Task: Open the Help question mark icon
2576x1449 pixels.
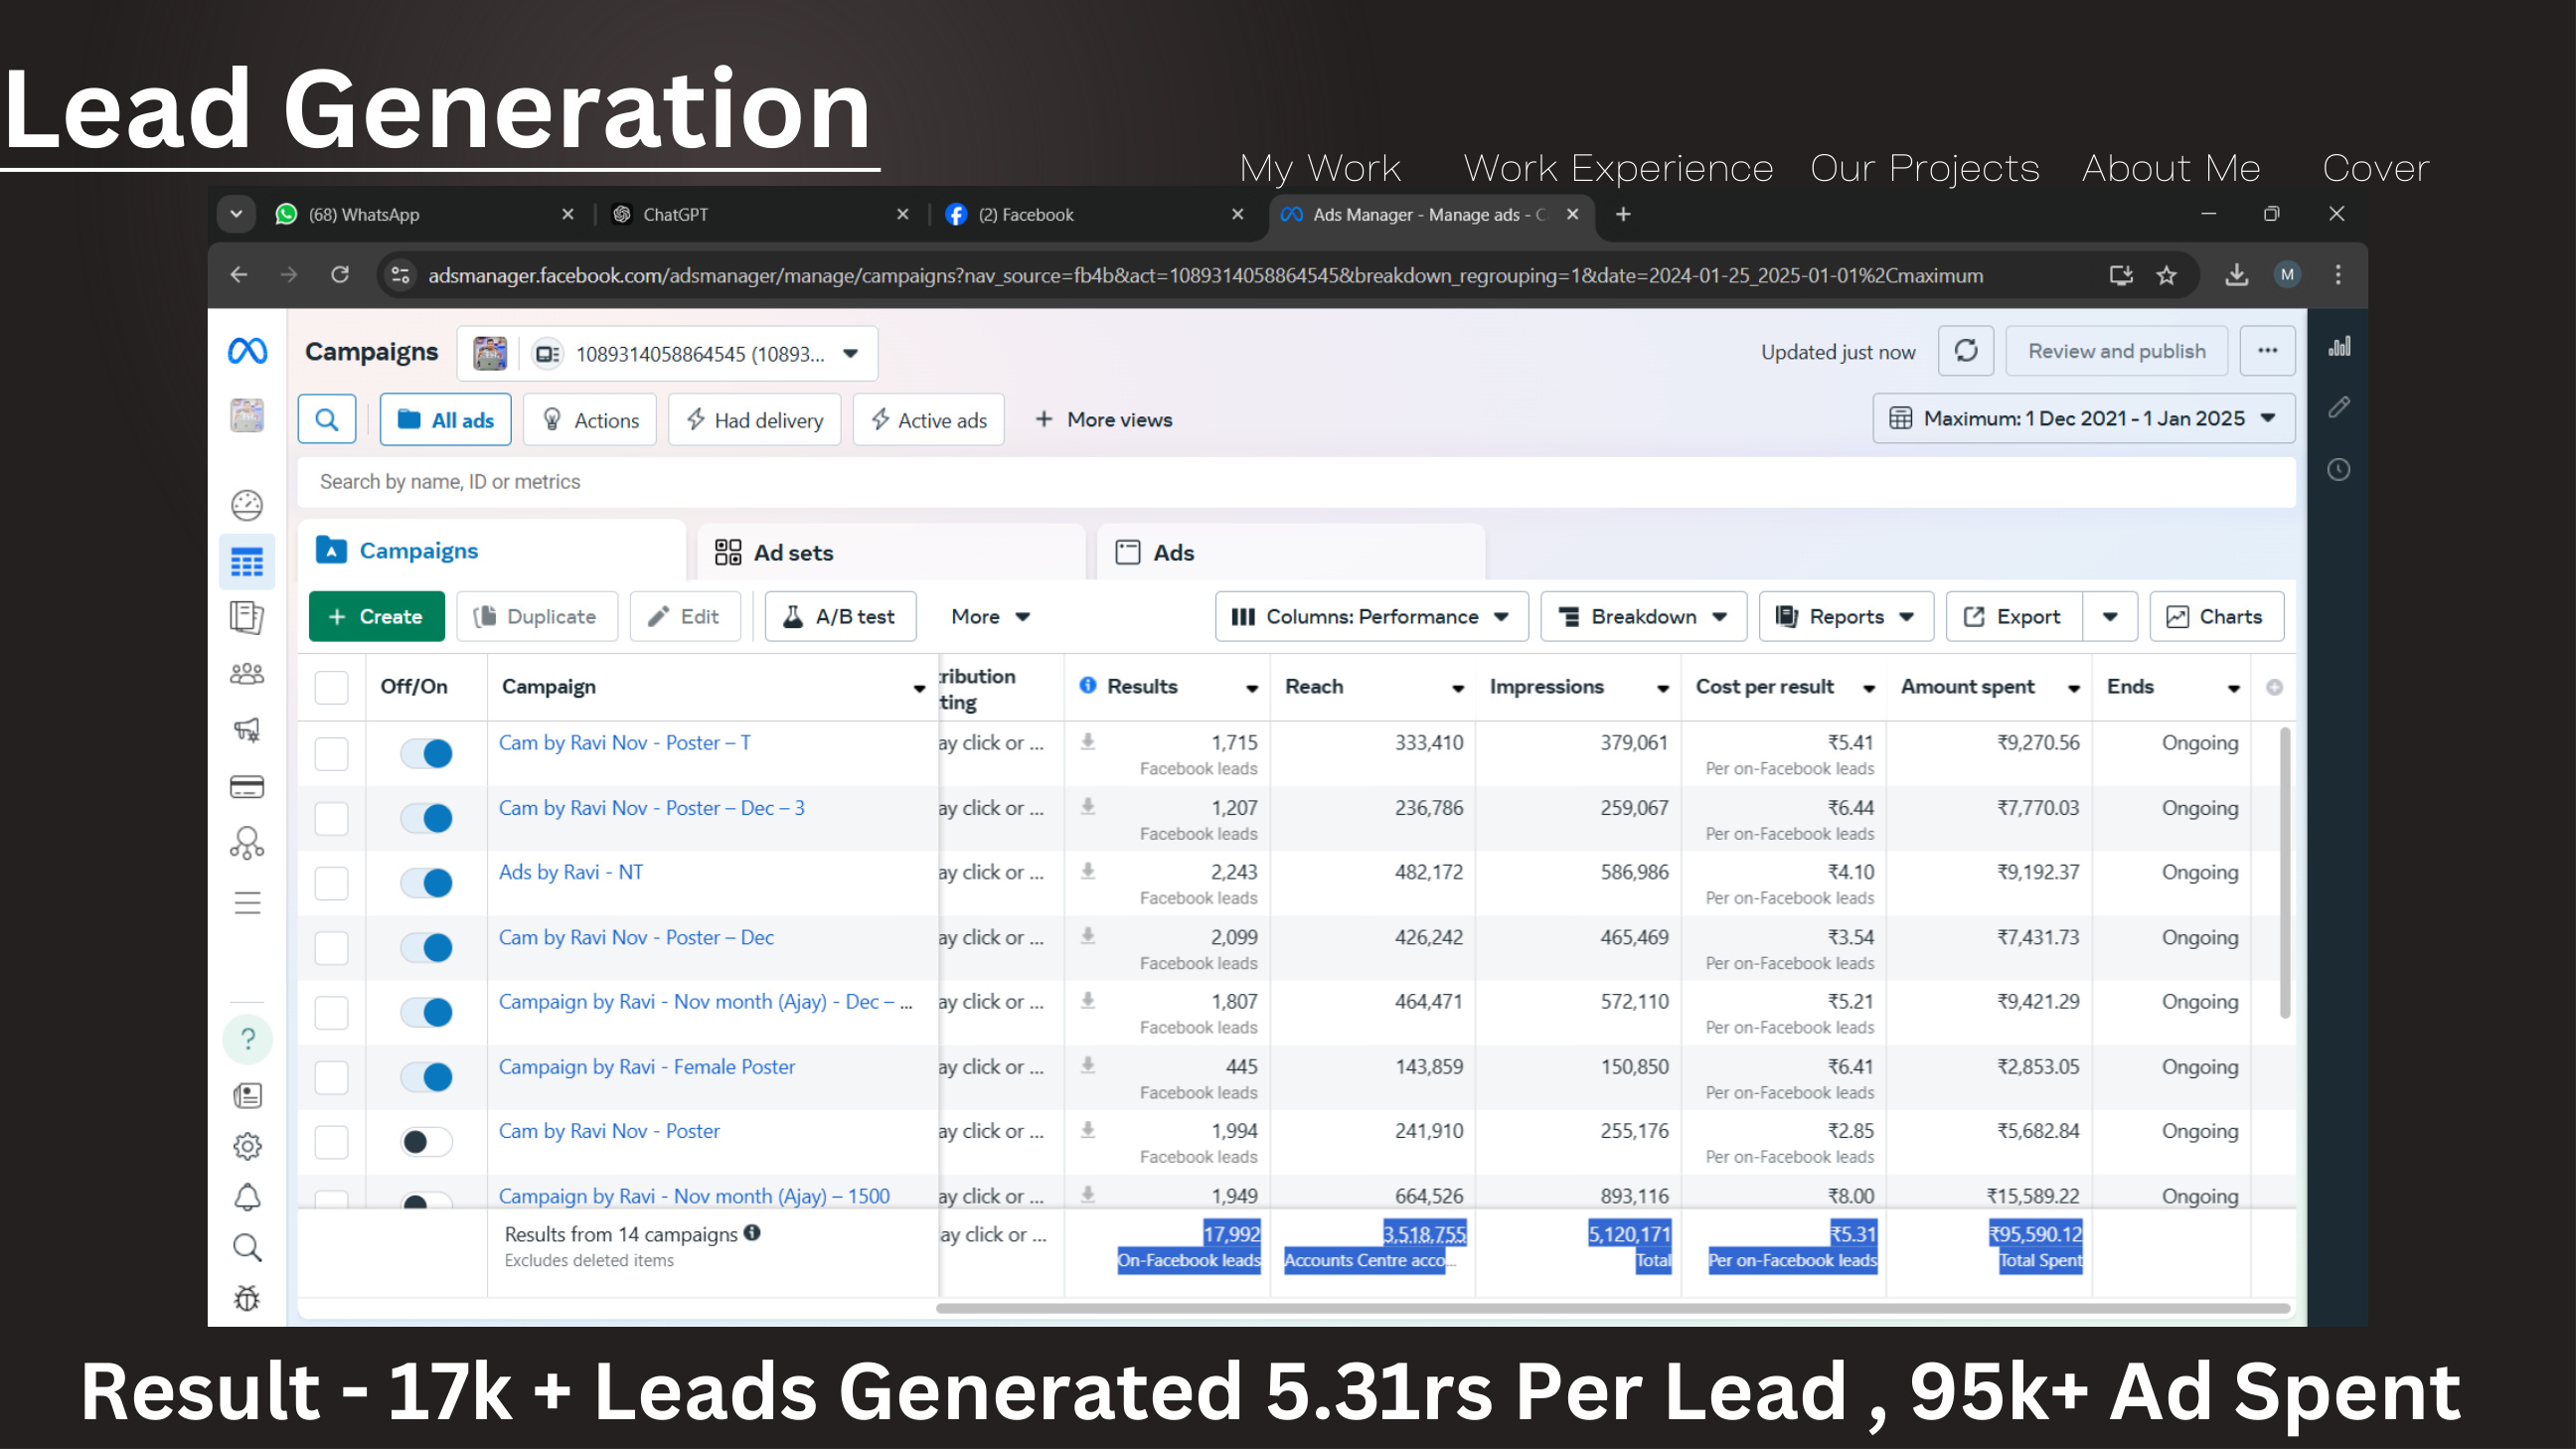Action: point(248,1039)
